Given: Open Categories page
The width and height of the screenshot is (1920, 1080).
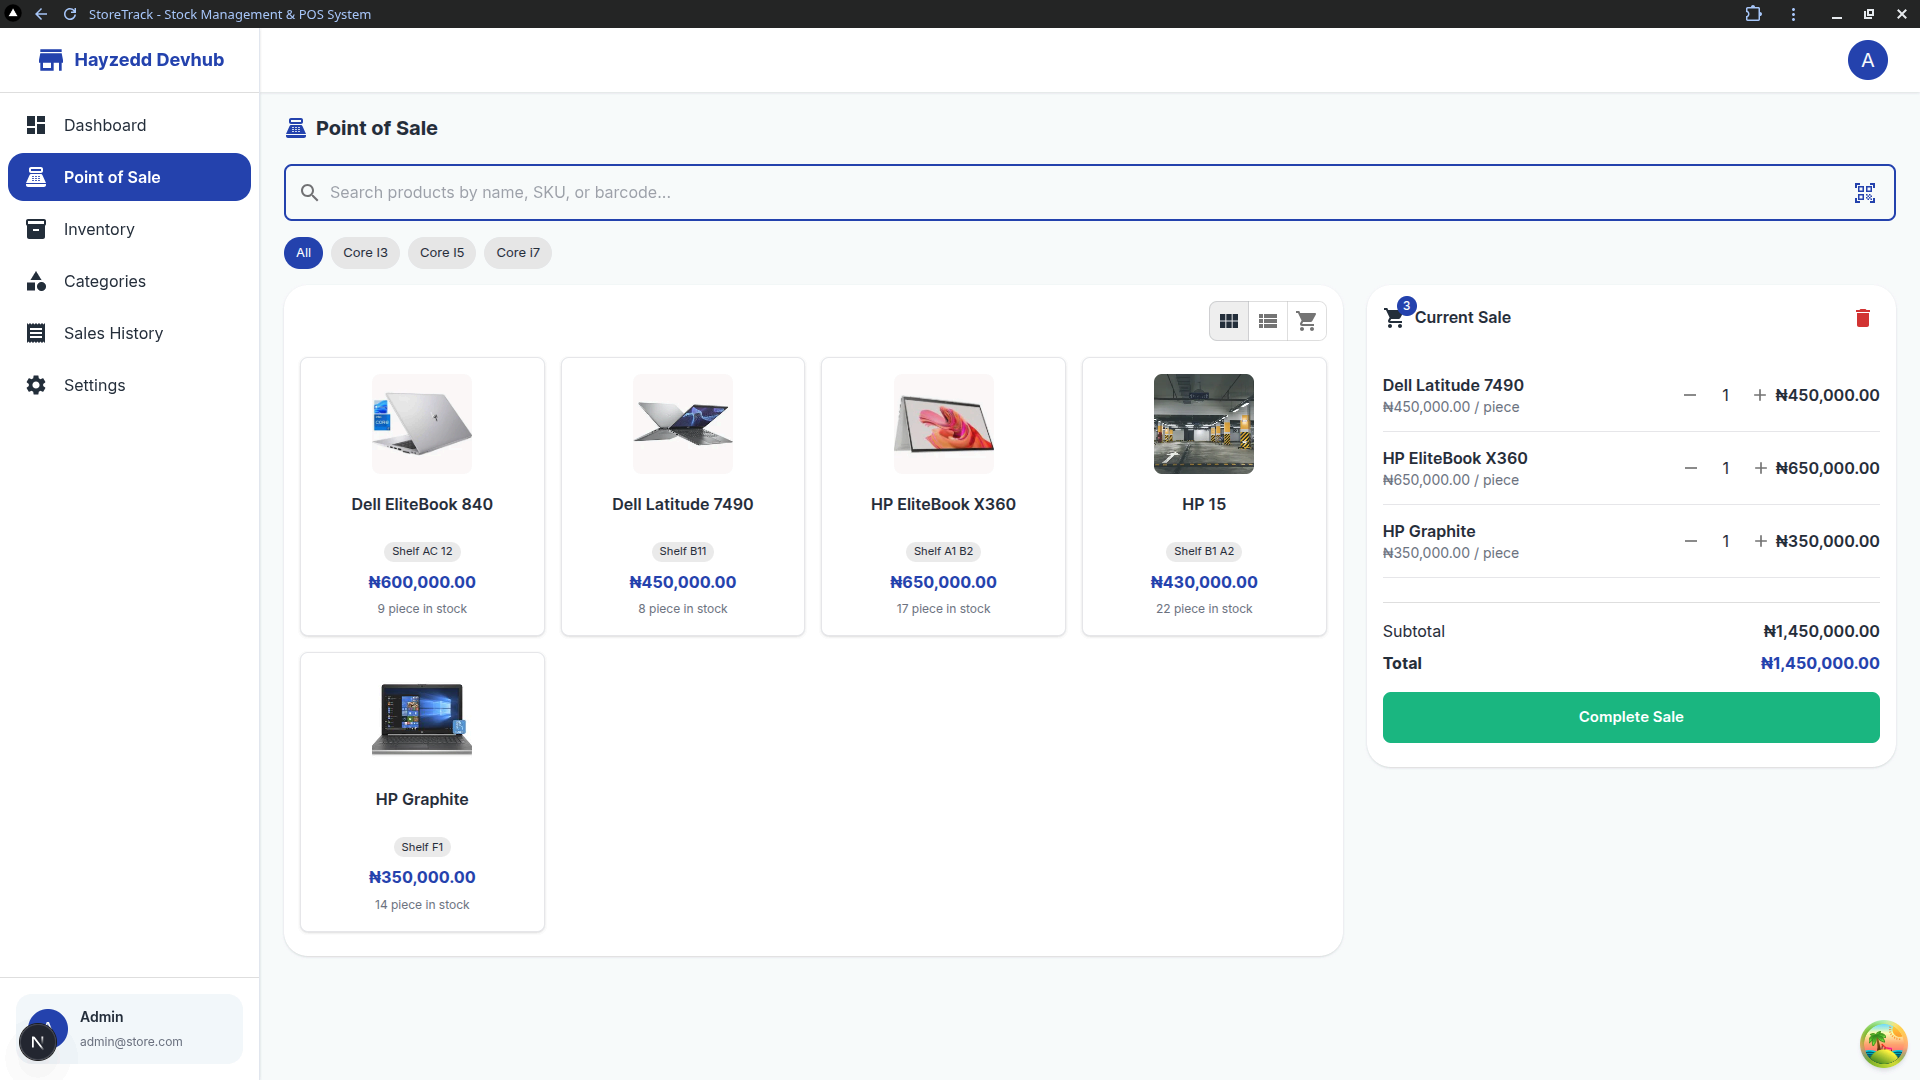Looking at the screenshot, I should [129, 281].
